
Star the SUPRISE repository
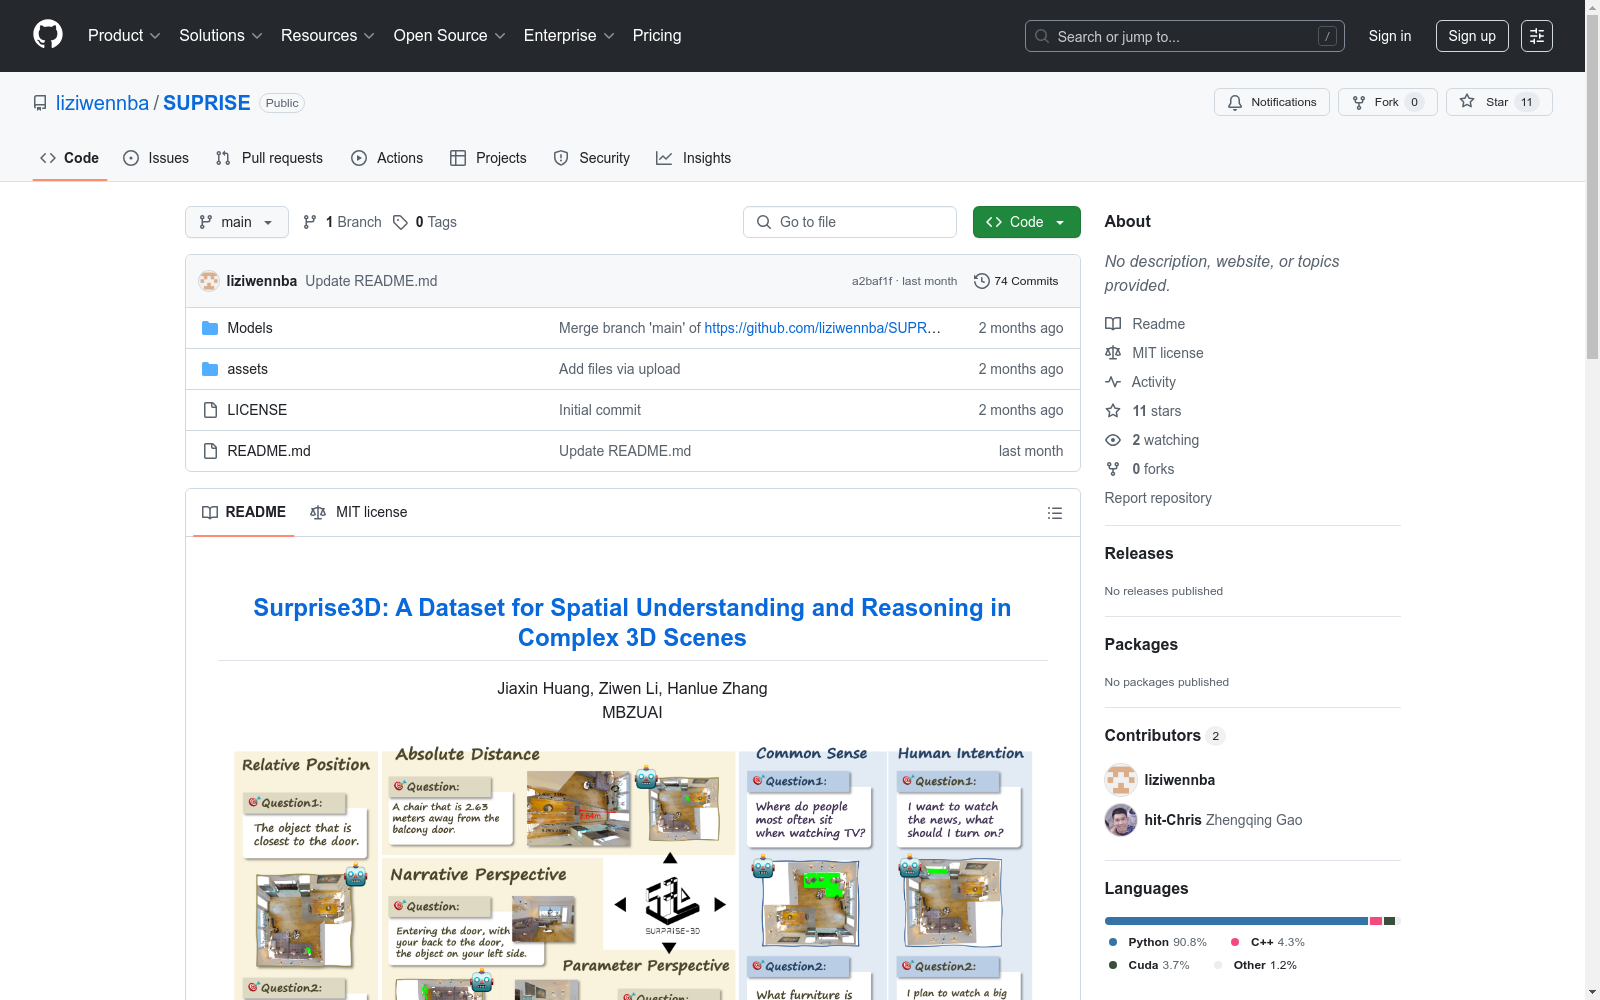point(1499,102)
